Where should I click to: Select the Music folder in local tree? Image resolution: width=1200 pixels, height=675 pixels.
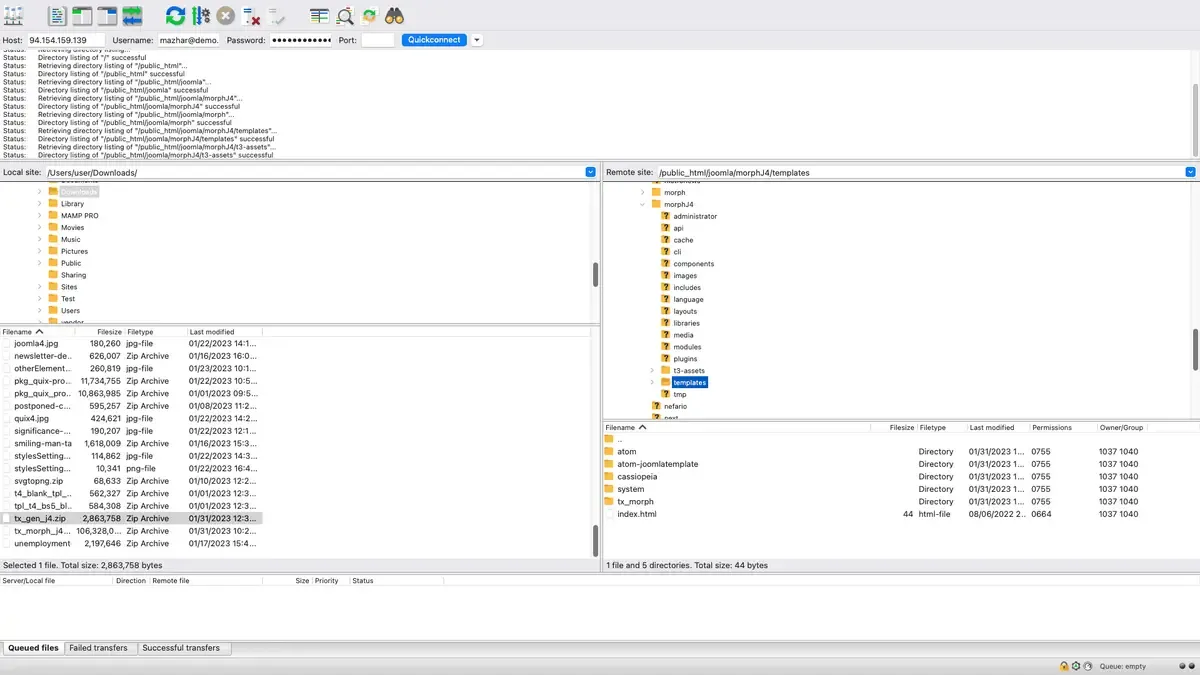(x=71, y=239)
